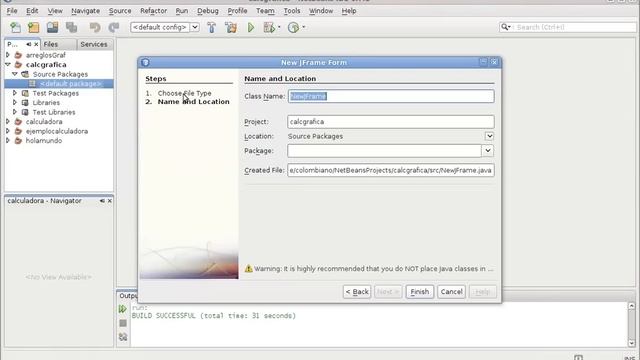Viewport: 640px width, 360px height.
Task: Click the Undo toolbar icon
Action: tap(95, 27)
